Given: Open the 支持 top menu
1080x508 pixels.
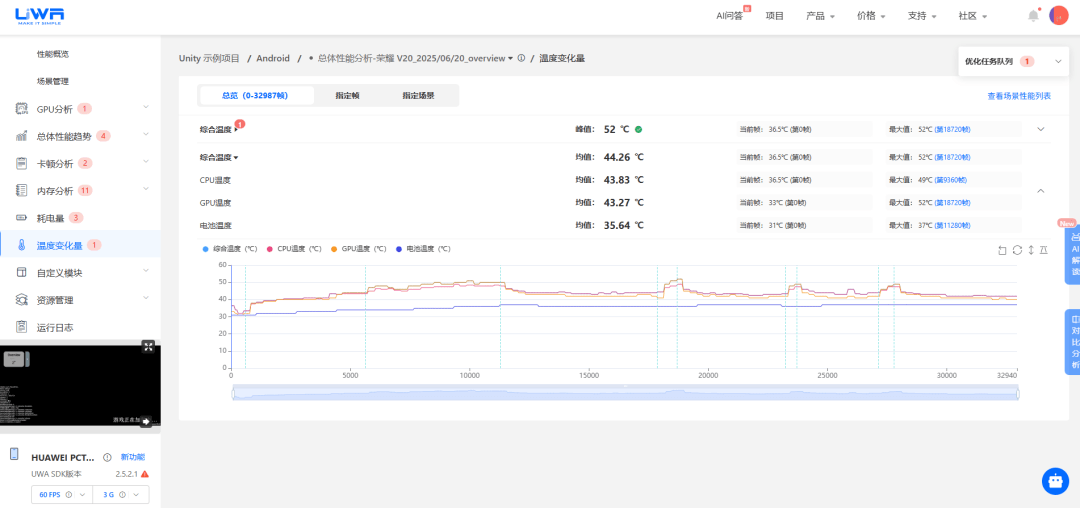Looking at the screenshot, I should [x=922, y=16].
